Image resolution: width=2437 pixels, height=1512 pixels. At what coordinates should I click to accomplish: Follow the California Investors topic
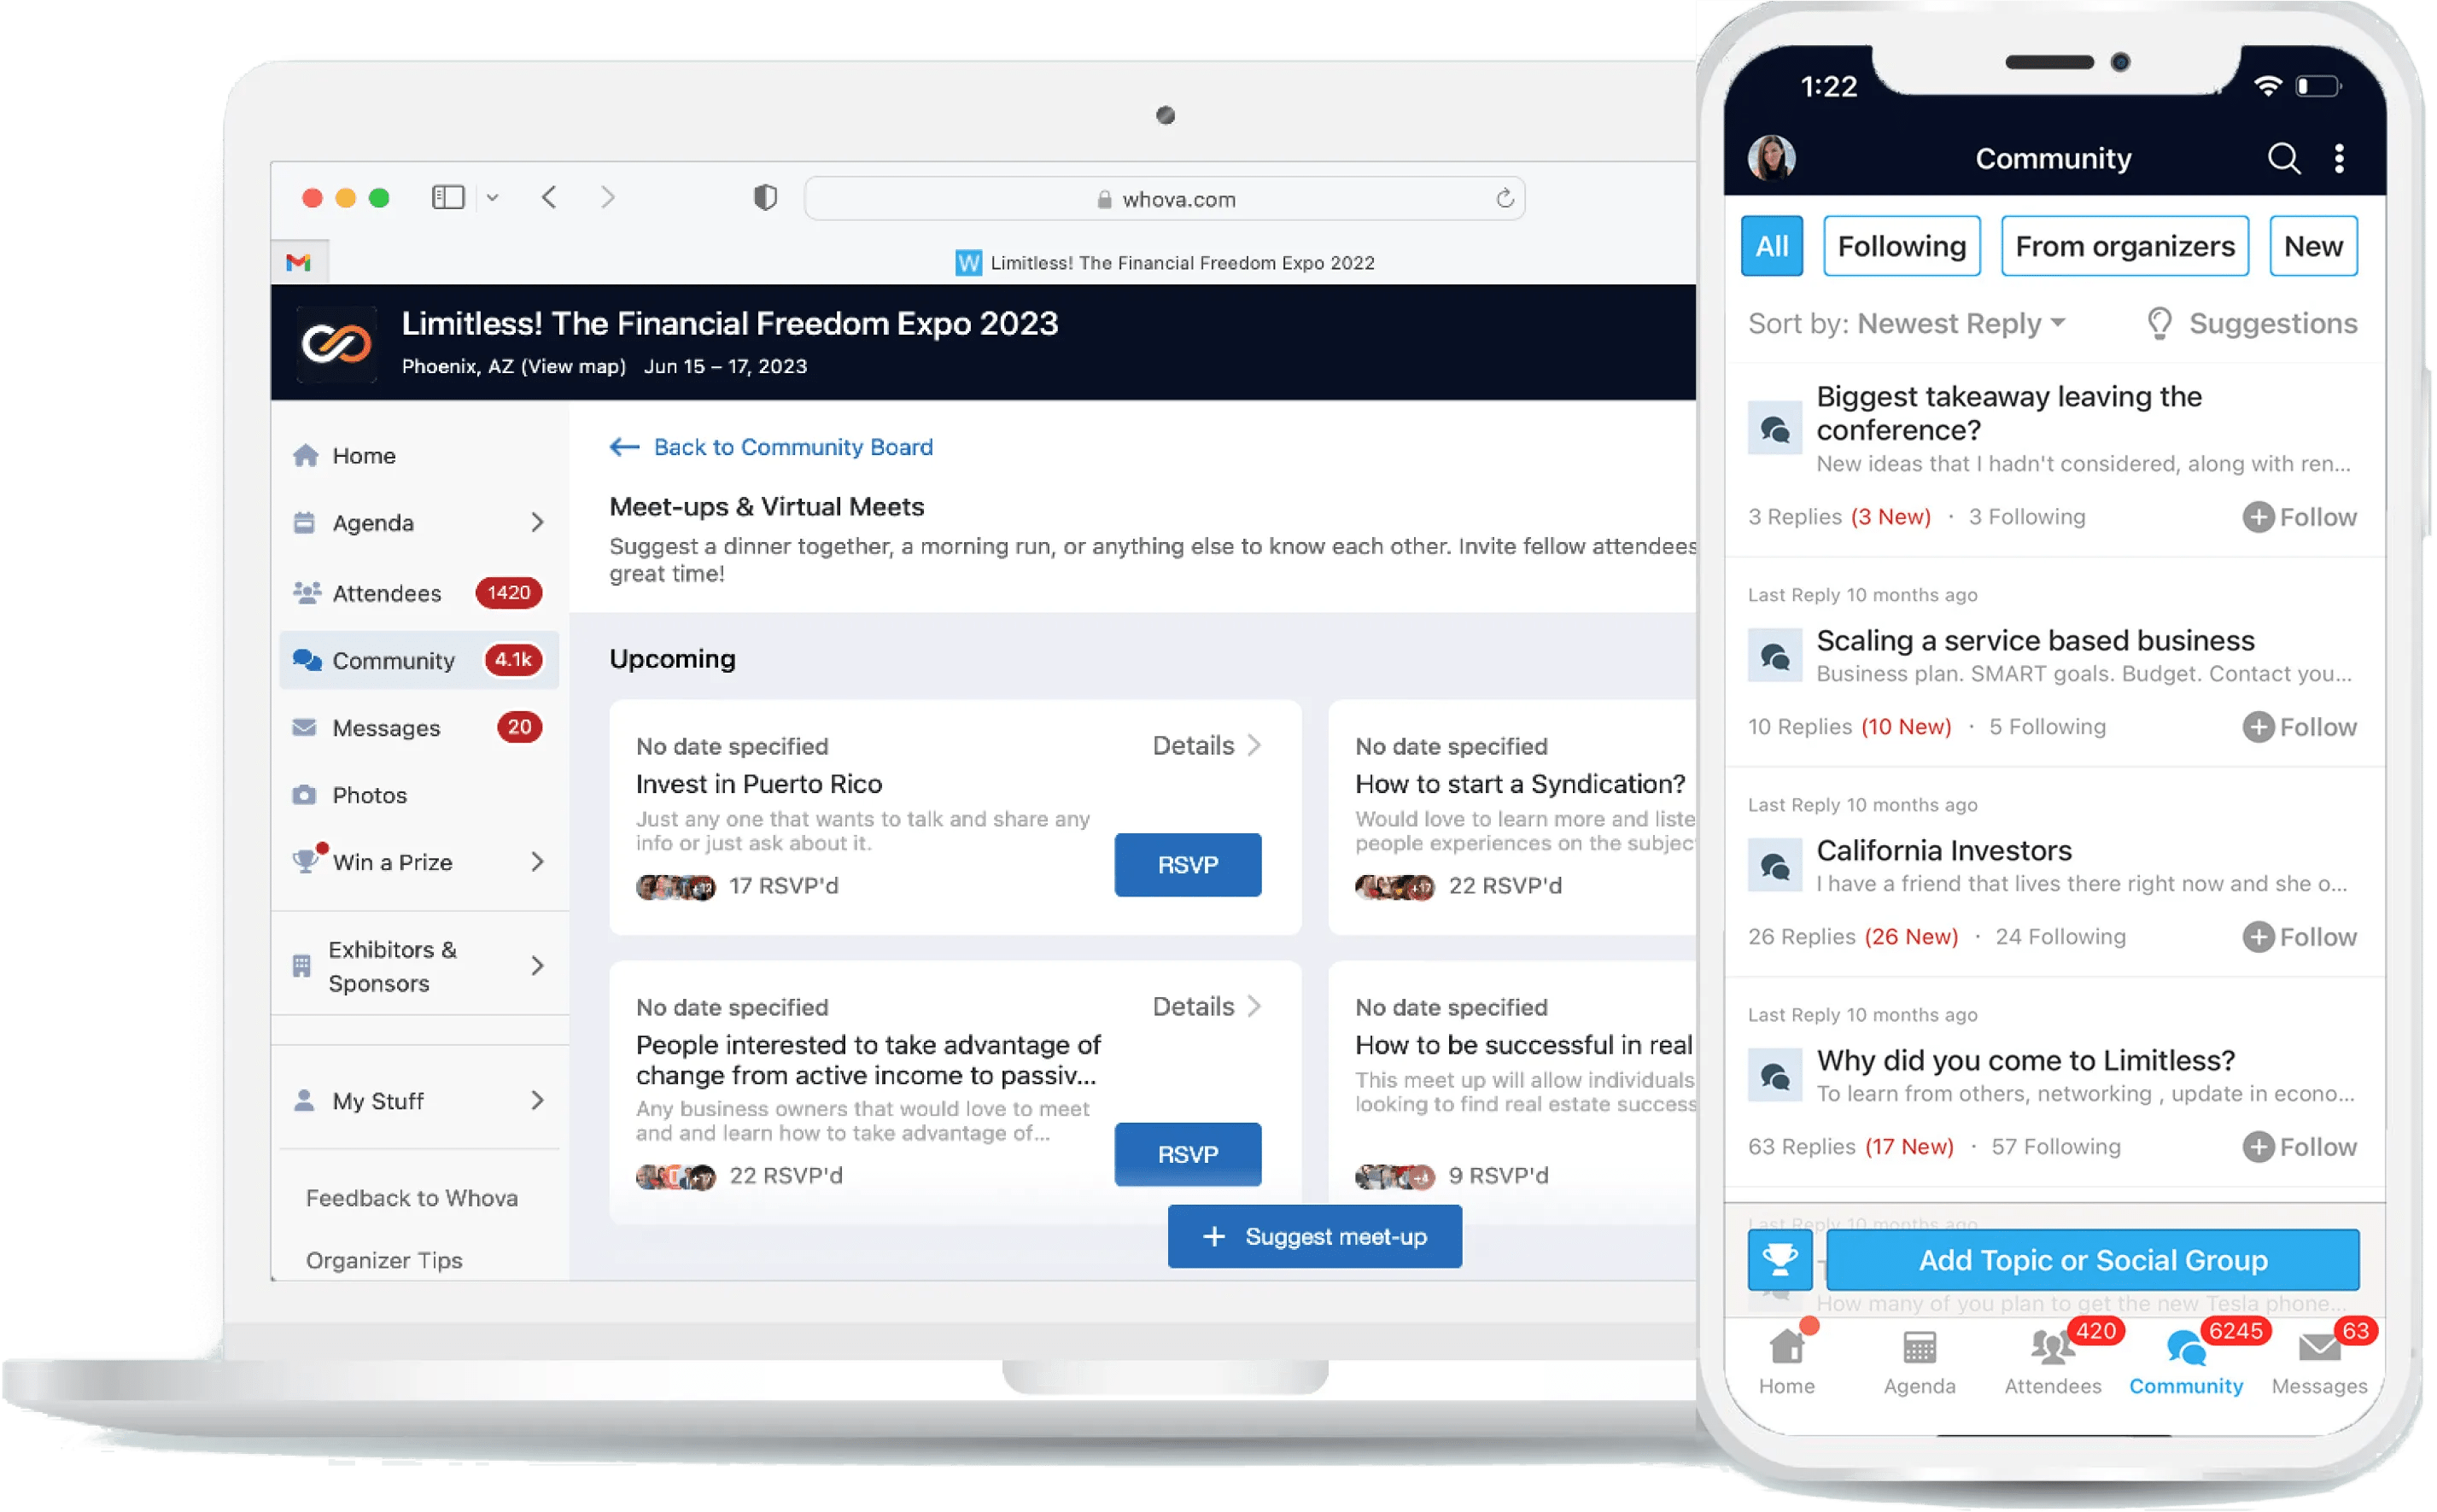(x=2299, y=937)
